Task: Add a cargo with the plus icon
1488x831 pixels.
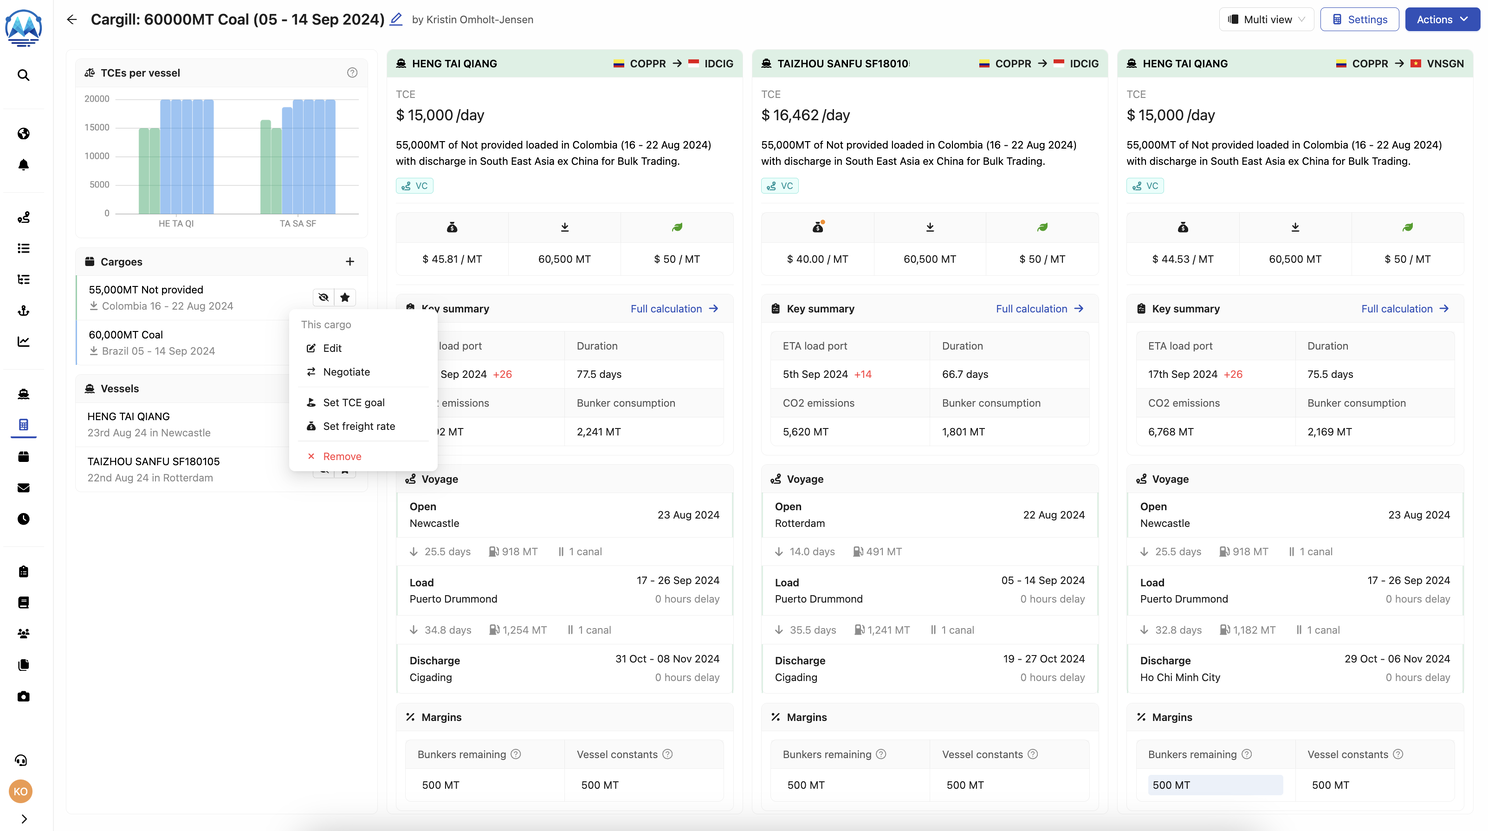Action: (350, 262)
